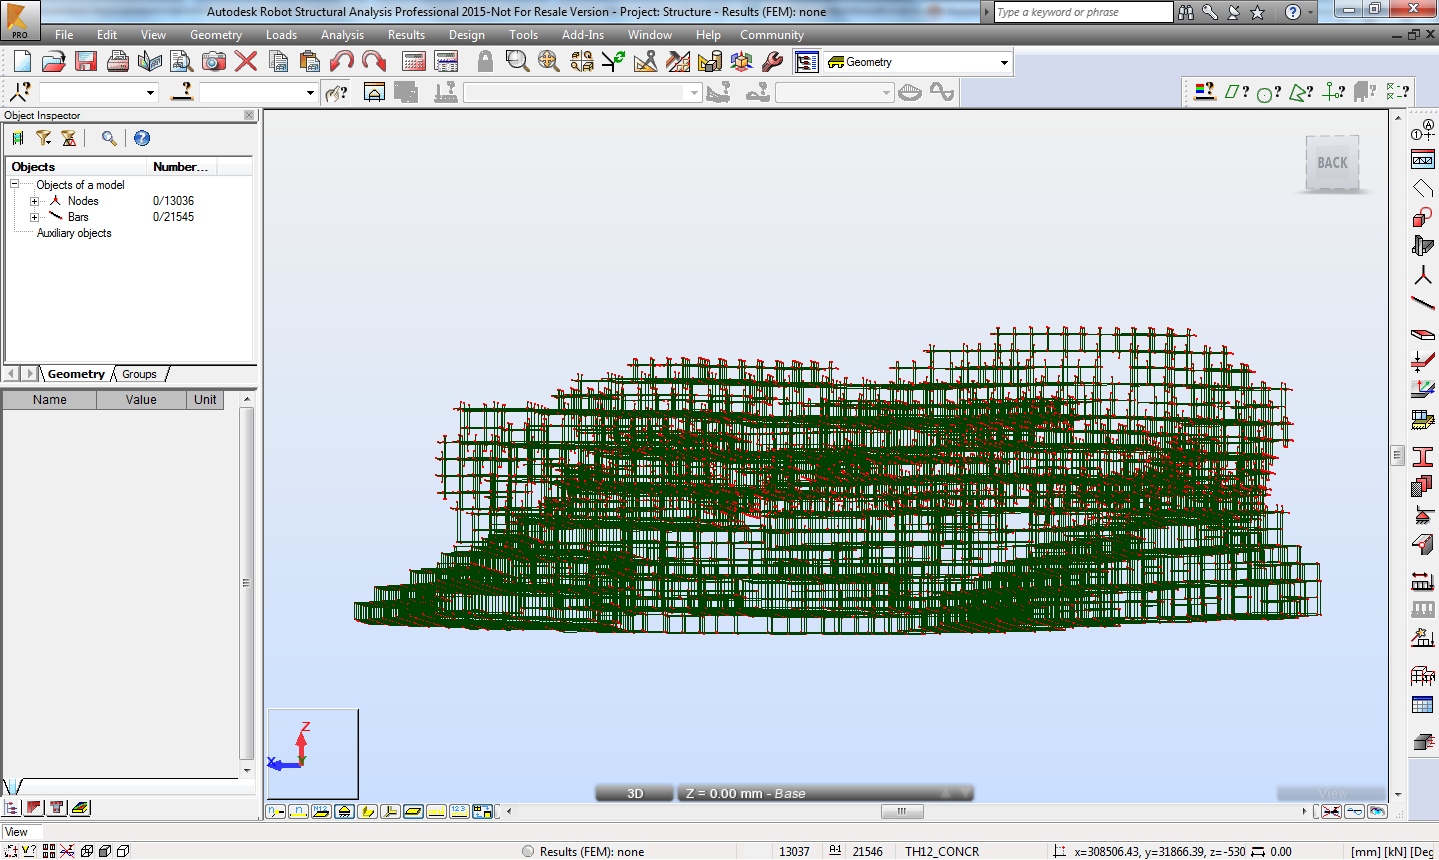Apply filter funnel in Object Inspector
The width and height of the screenshot is (1439, 860).
(43, 138)
